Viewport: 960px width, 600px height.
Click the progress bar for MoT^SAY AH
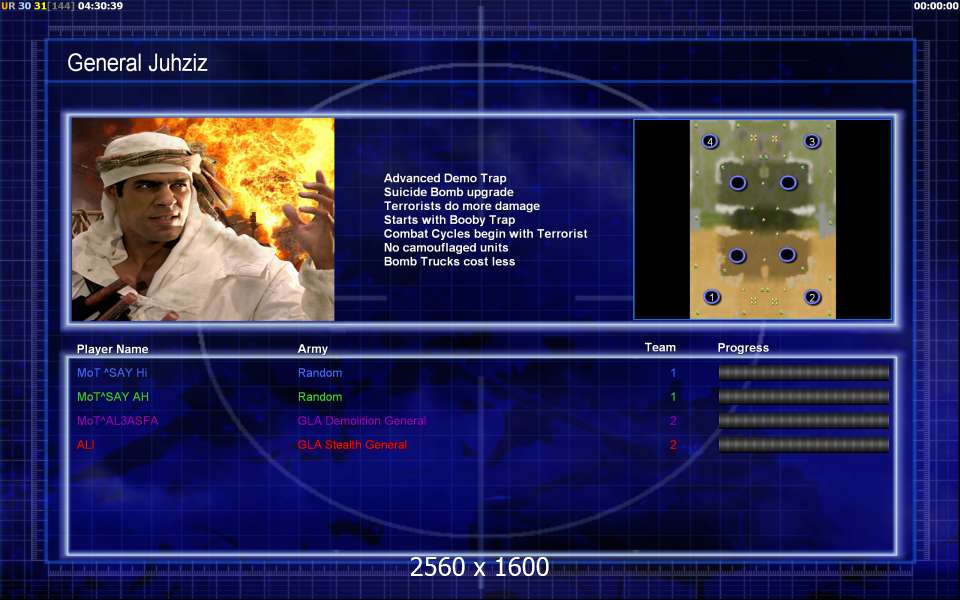click(x=803, y=397)
